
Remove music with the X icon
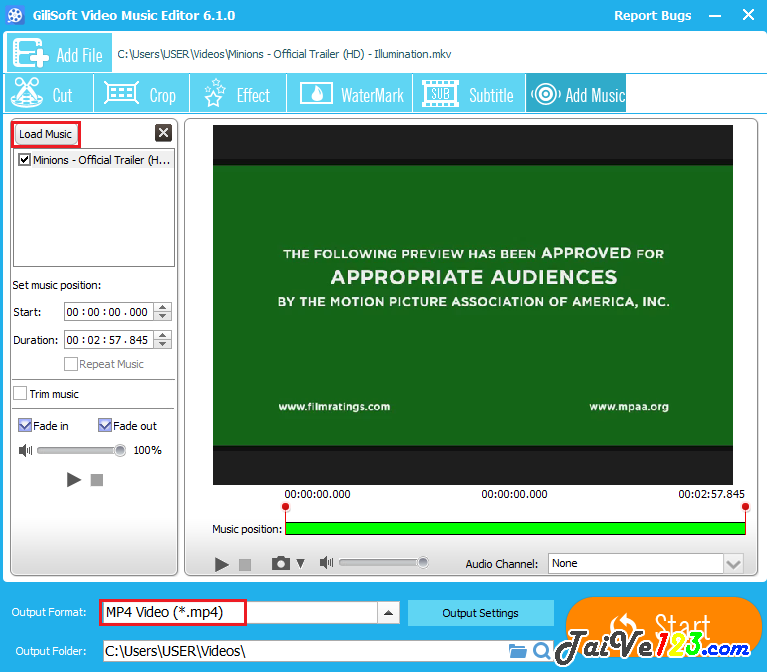click(163, 133)
